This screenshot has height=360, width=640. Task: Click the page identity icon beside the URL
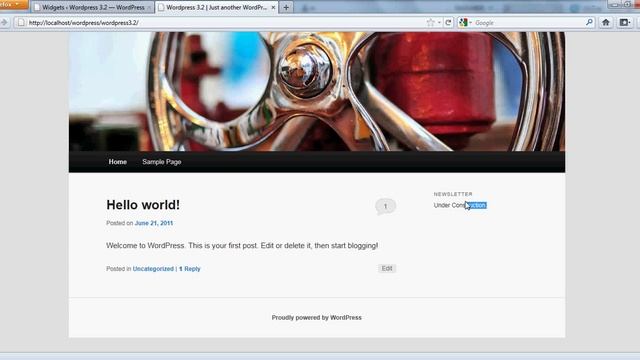[x=21, y=23]
